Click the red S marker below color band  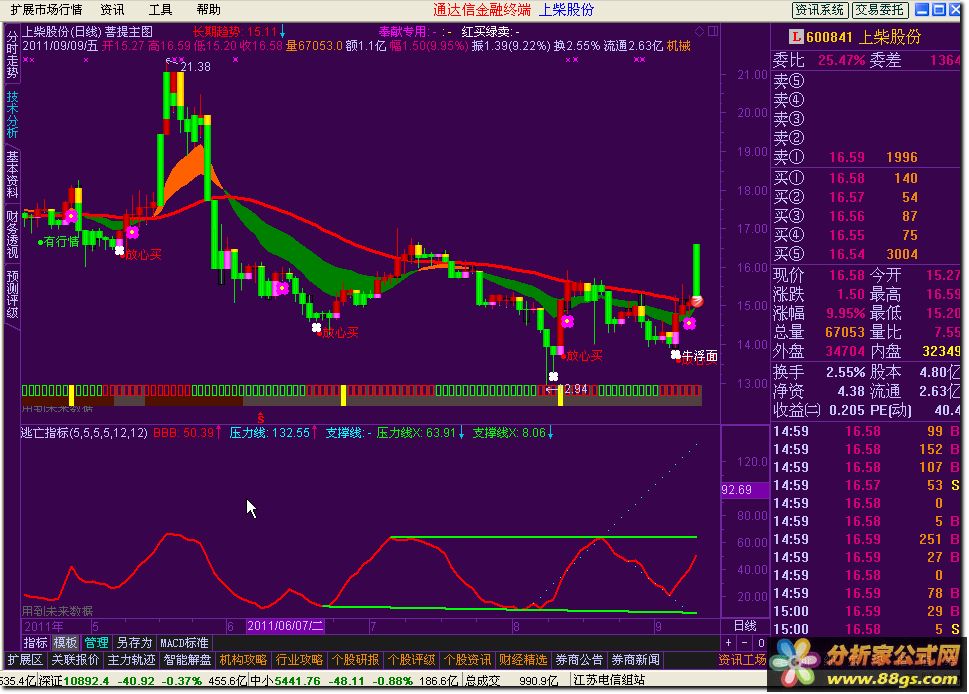261,418
